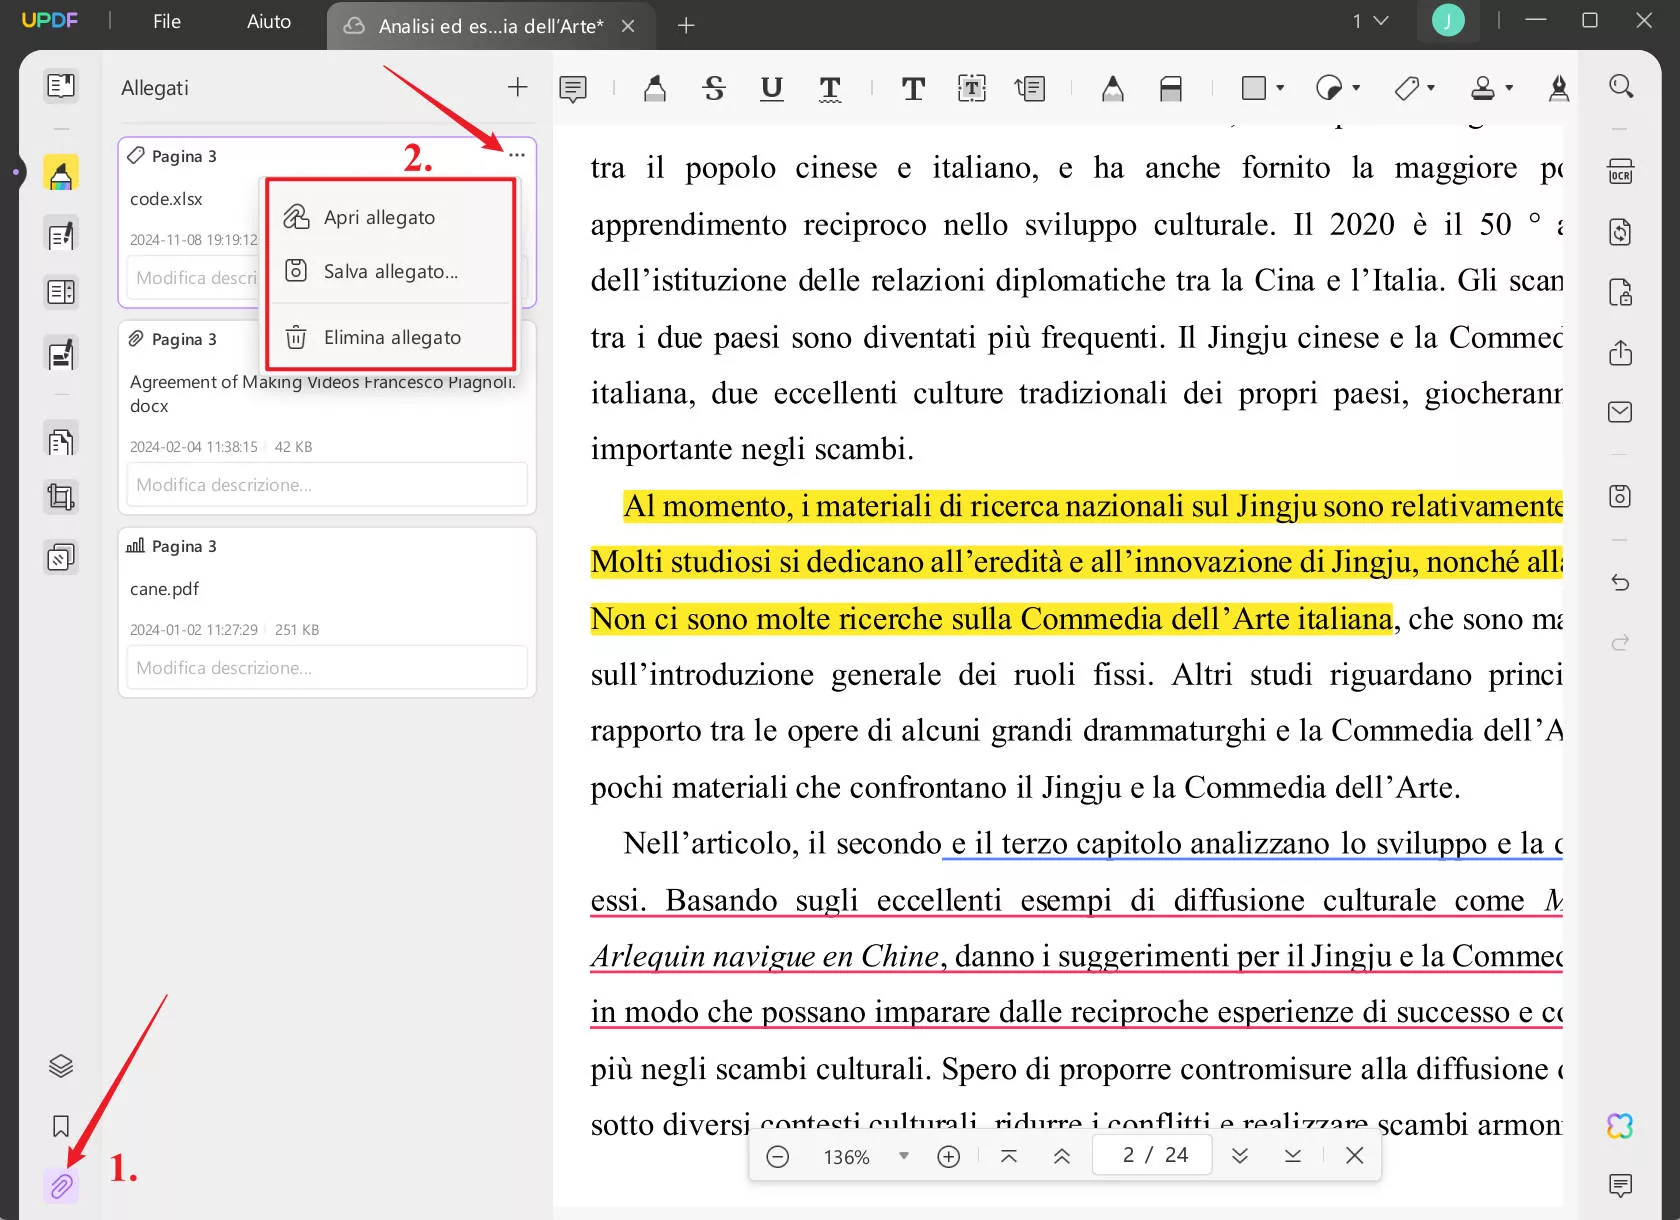Edit description field for Agreement docx attachment
Viewport: 1680px width, 1220px height.
click(327, 484)
